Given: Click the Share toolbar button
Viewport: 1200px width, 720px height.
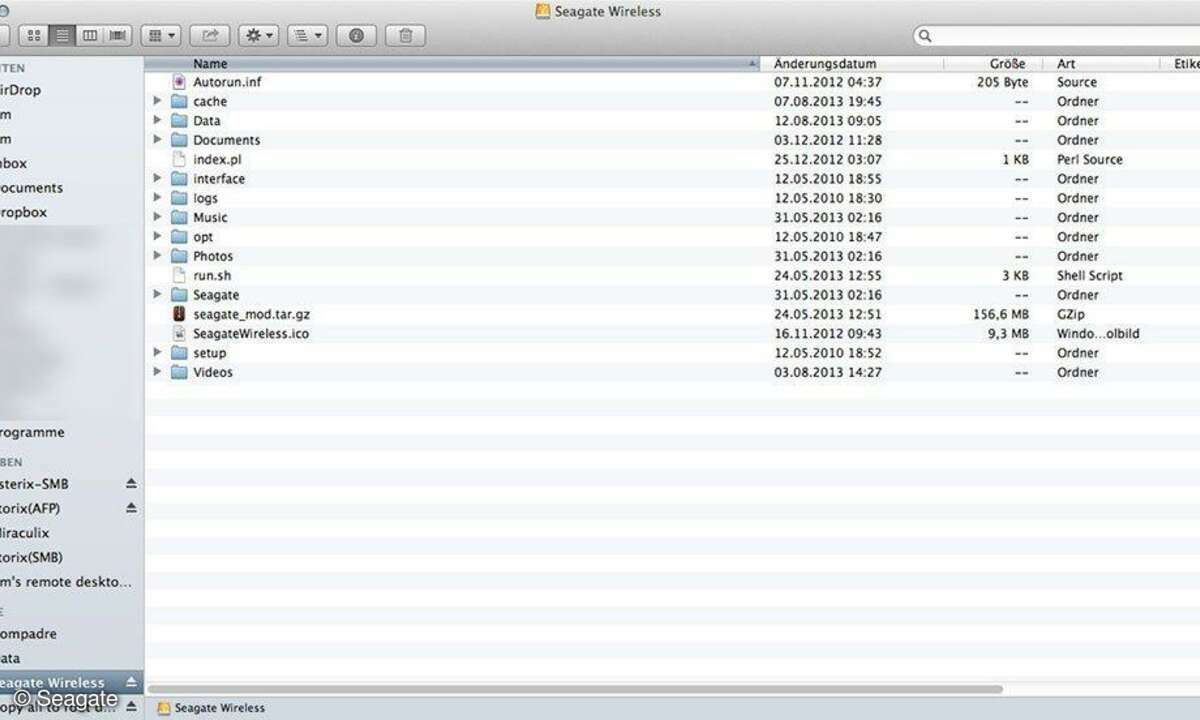Looking at the screenshot, I should (x=210, y=36).
